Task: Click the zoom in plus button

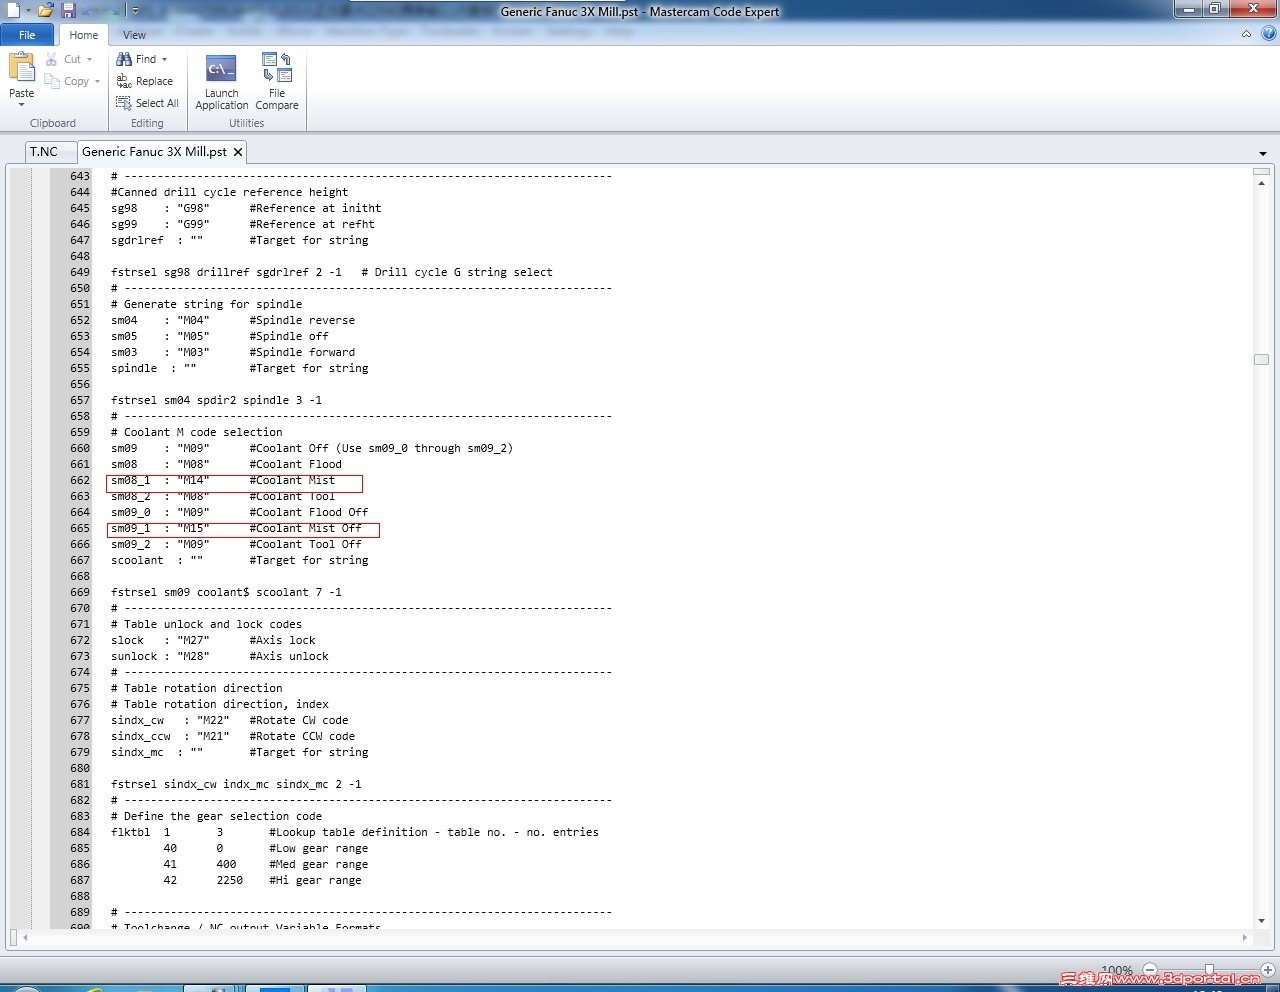Action: [x=1268, y=970]
